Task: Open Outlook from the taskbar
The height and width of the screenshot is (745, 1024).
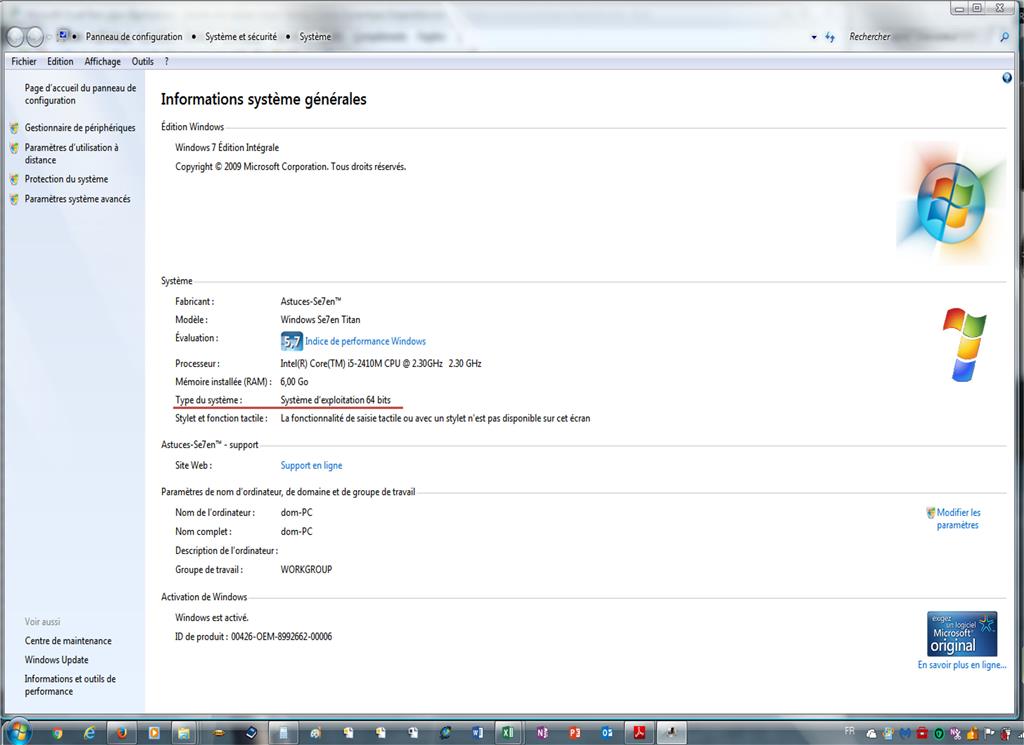Action: [607, 733]
